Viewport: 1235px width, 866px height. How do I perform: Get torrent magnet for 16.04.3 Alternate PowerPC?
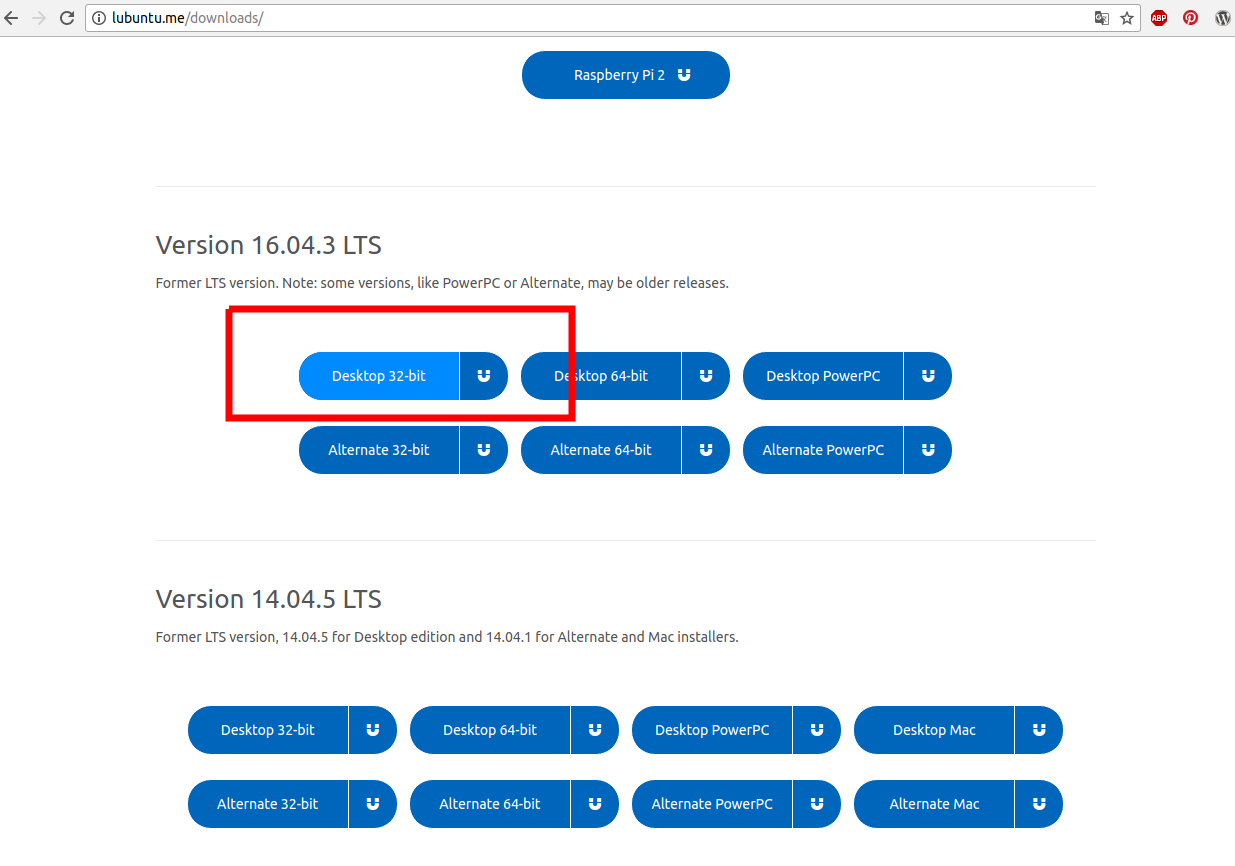[928, 450]
